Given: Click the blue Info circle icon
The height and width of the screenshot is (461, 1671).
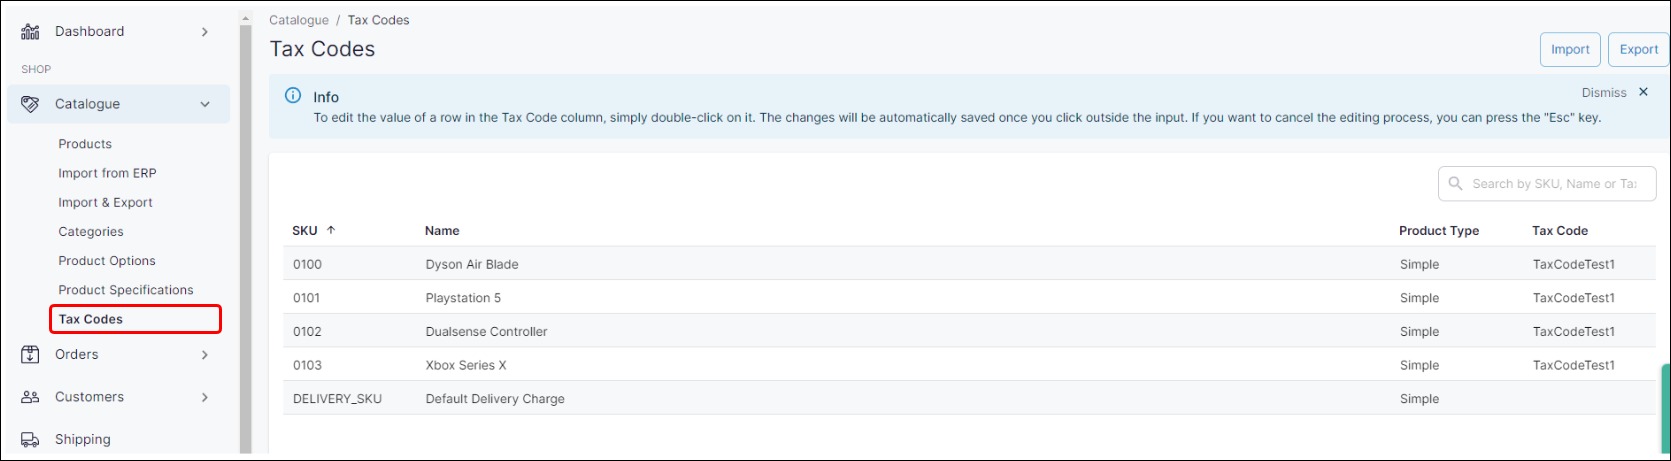Looking at the screenshot, I should [x=293, y=96].
